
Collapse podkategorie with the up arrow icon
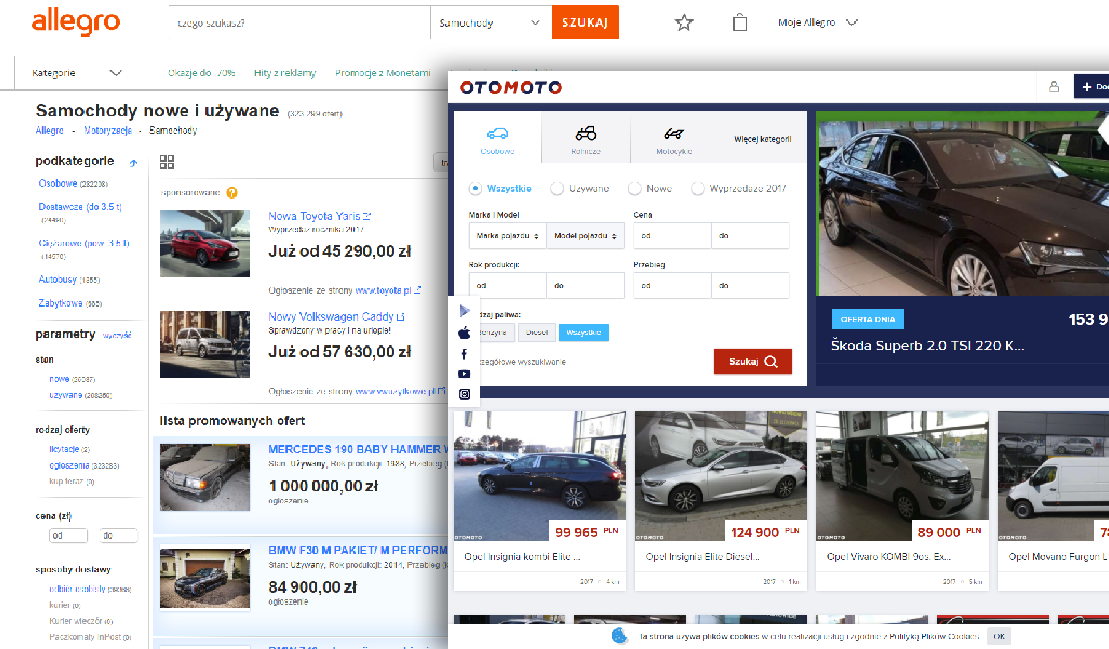(133, 163)
